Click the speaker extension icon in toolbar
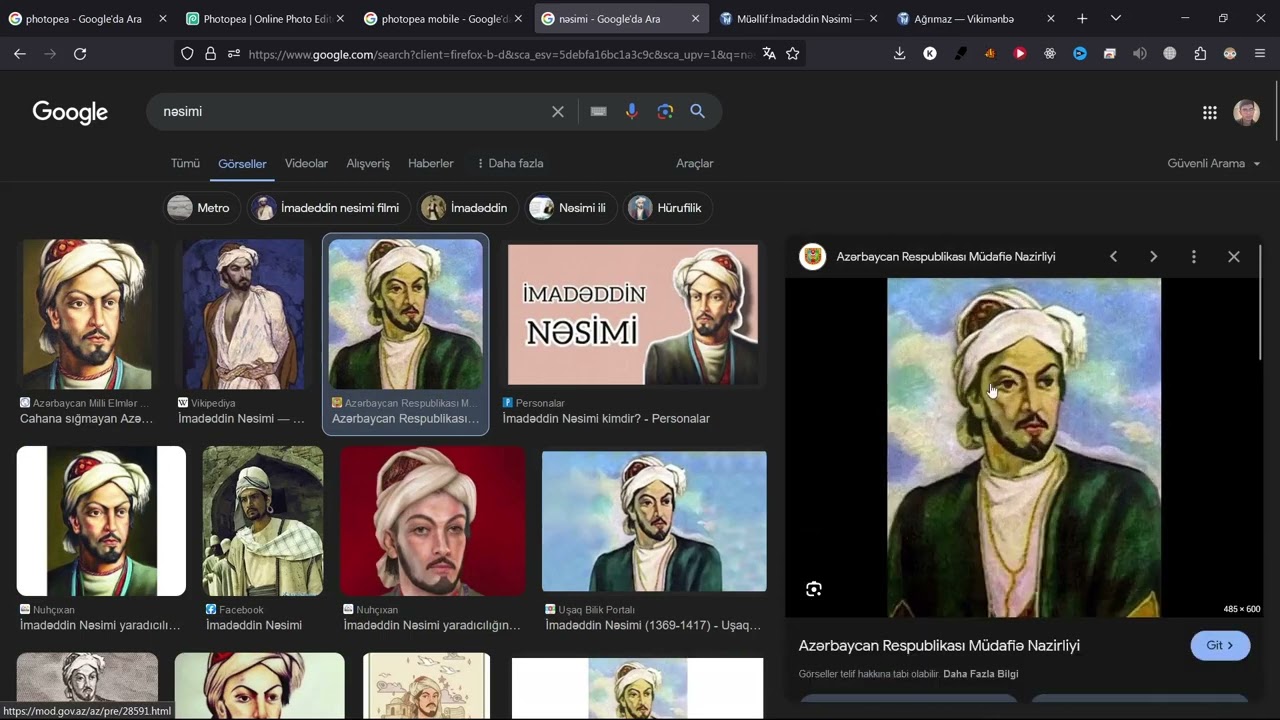1280x720 pixels. [1139, 54]
